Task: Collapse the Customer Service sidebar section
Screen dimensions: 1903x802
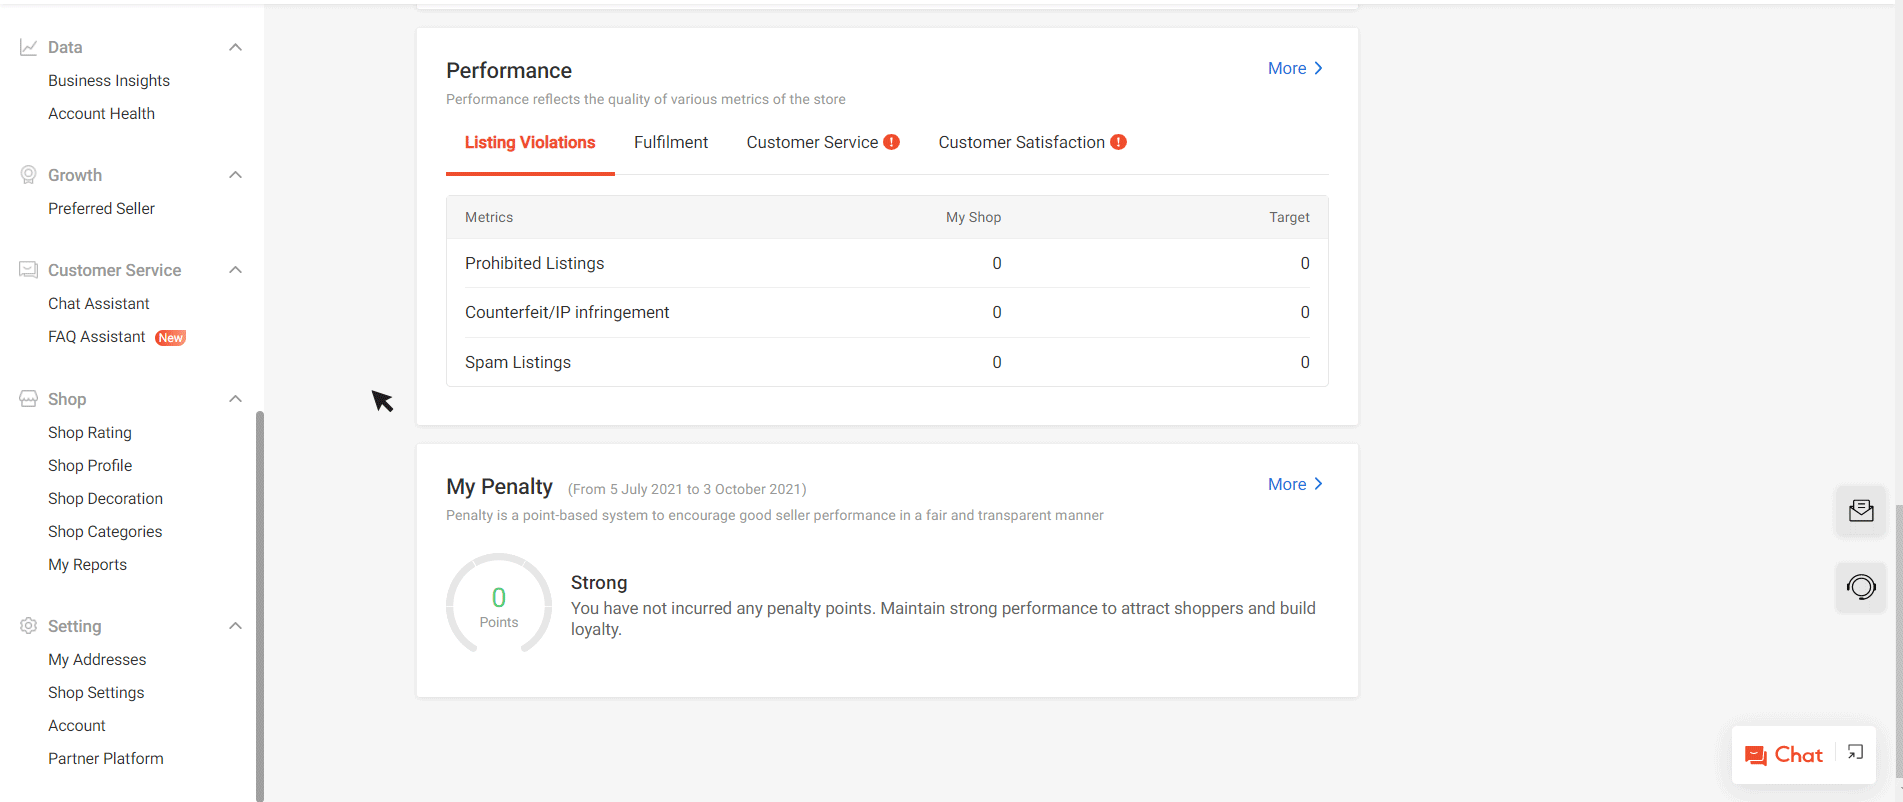Action: pyautogui.click(x=235, y=270)
